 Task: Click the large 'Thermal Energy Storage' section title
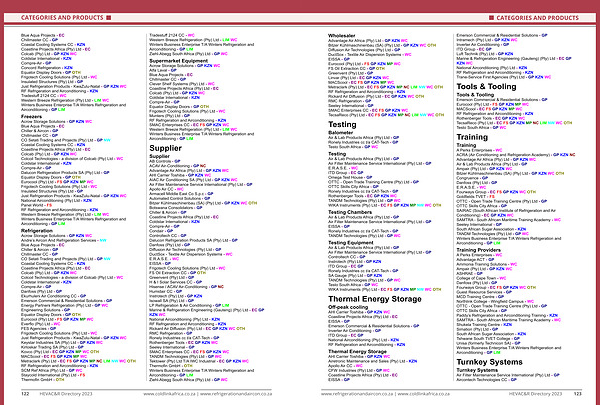375,299
